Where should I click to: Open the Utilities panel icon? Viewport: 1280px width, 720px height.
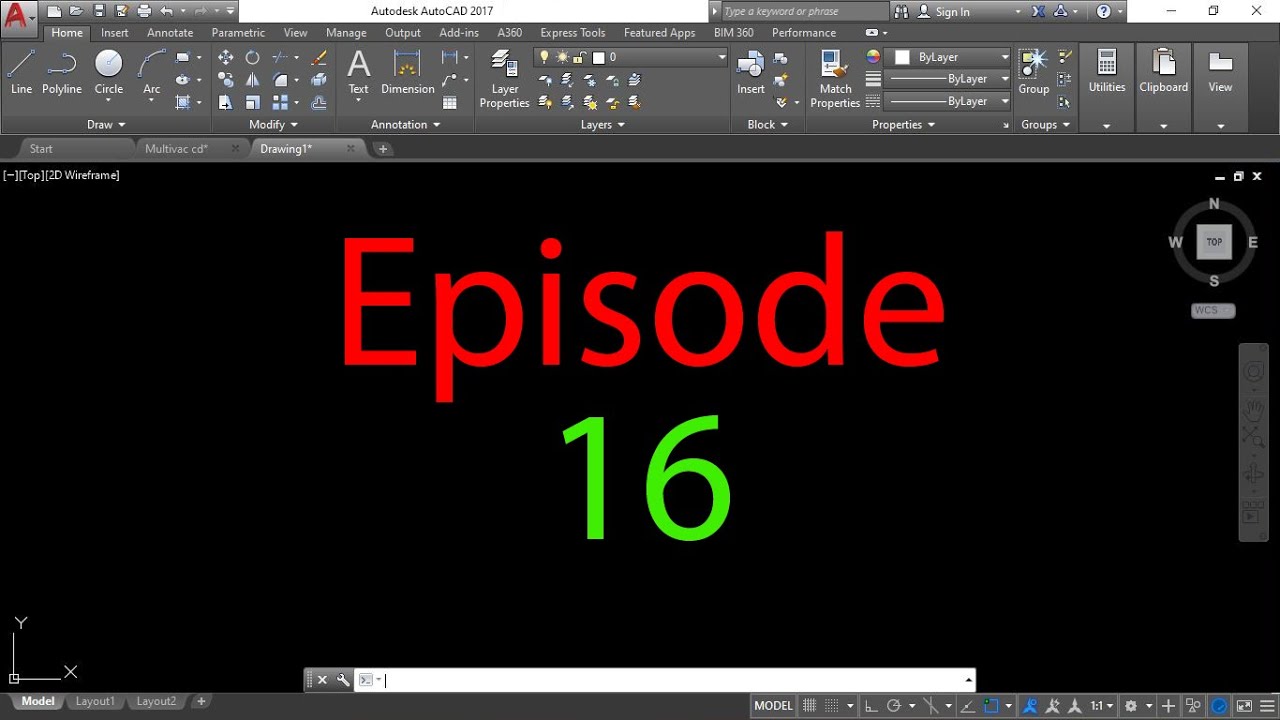click(x=1106, y=72)
